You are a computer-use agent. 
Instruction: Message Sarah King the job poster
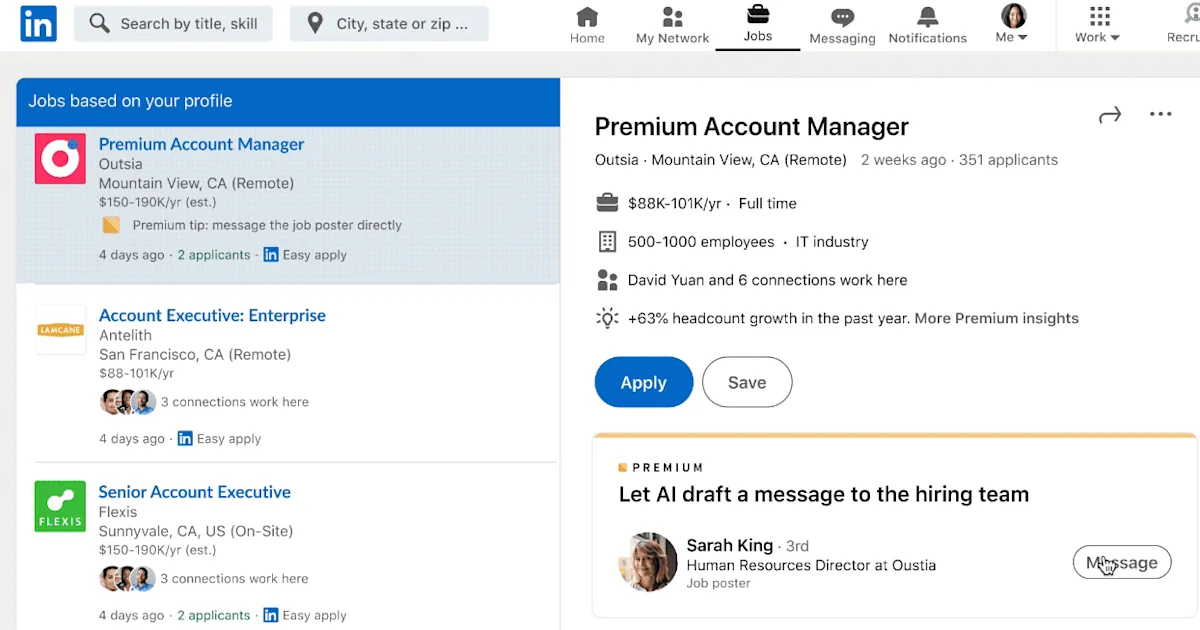point(1122,562)
